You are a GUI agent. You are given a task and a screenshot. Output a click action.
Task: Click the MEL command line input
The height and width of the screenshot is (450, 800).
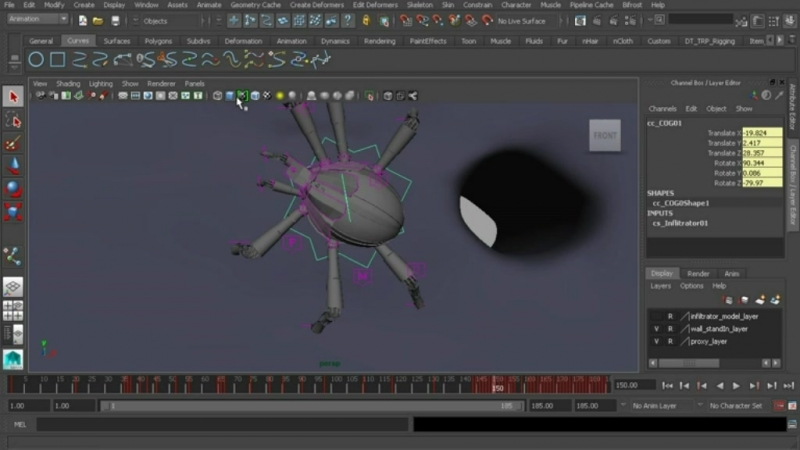[x=222, y=424]
